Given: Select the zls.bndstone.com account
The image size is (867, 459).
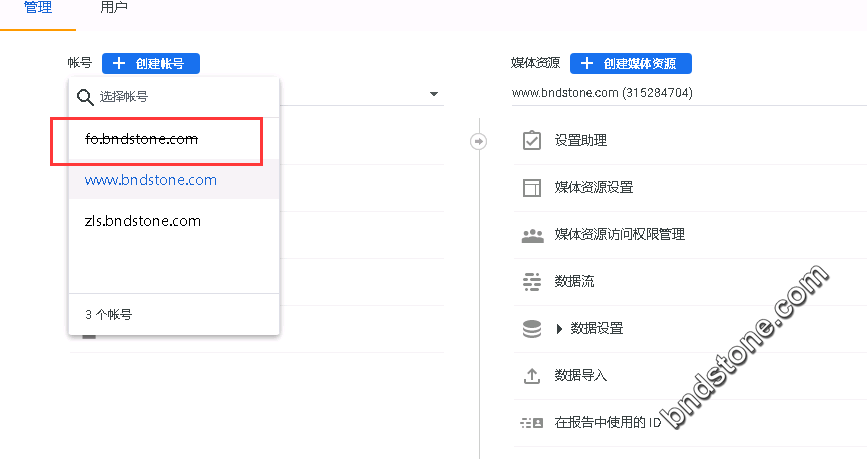Looking at the screenshot, I should click(x=174, y=221).
